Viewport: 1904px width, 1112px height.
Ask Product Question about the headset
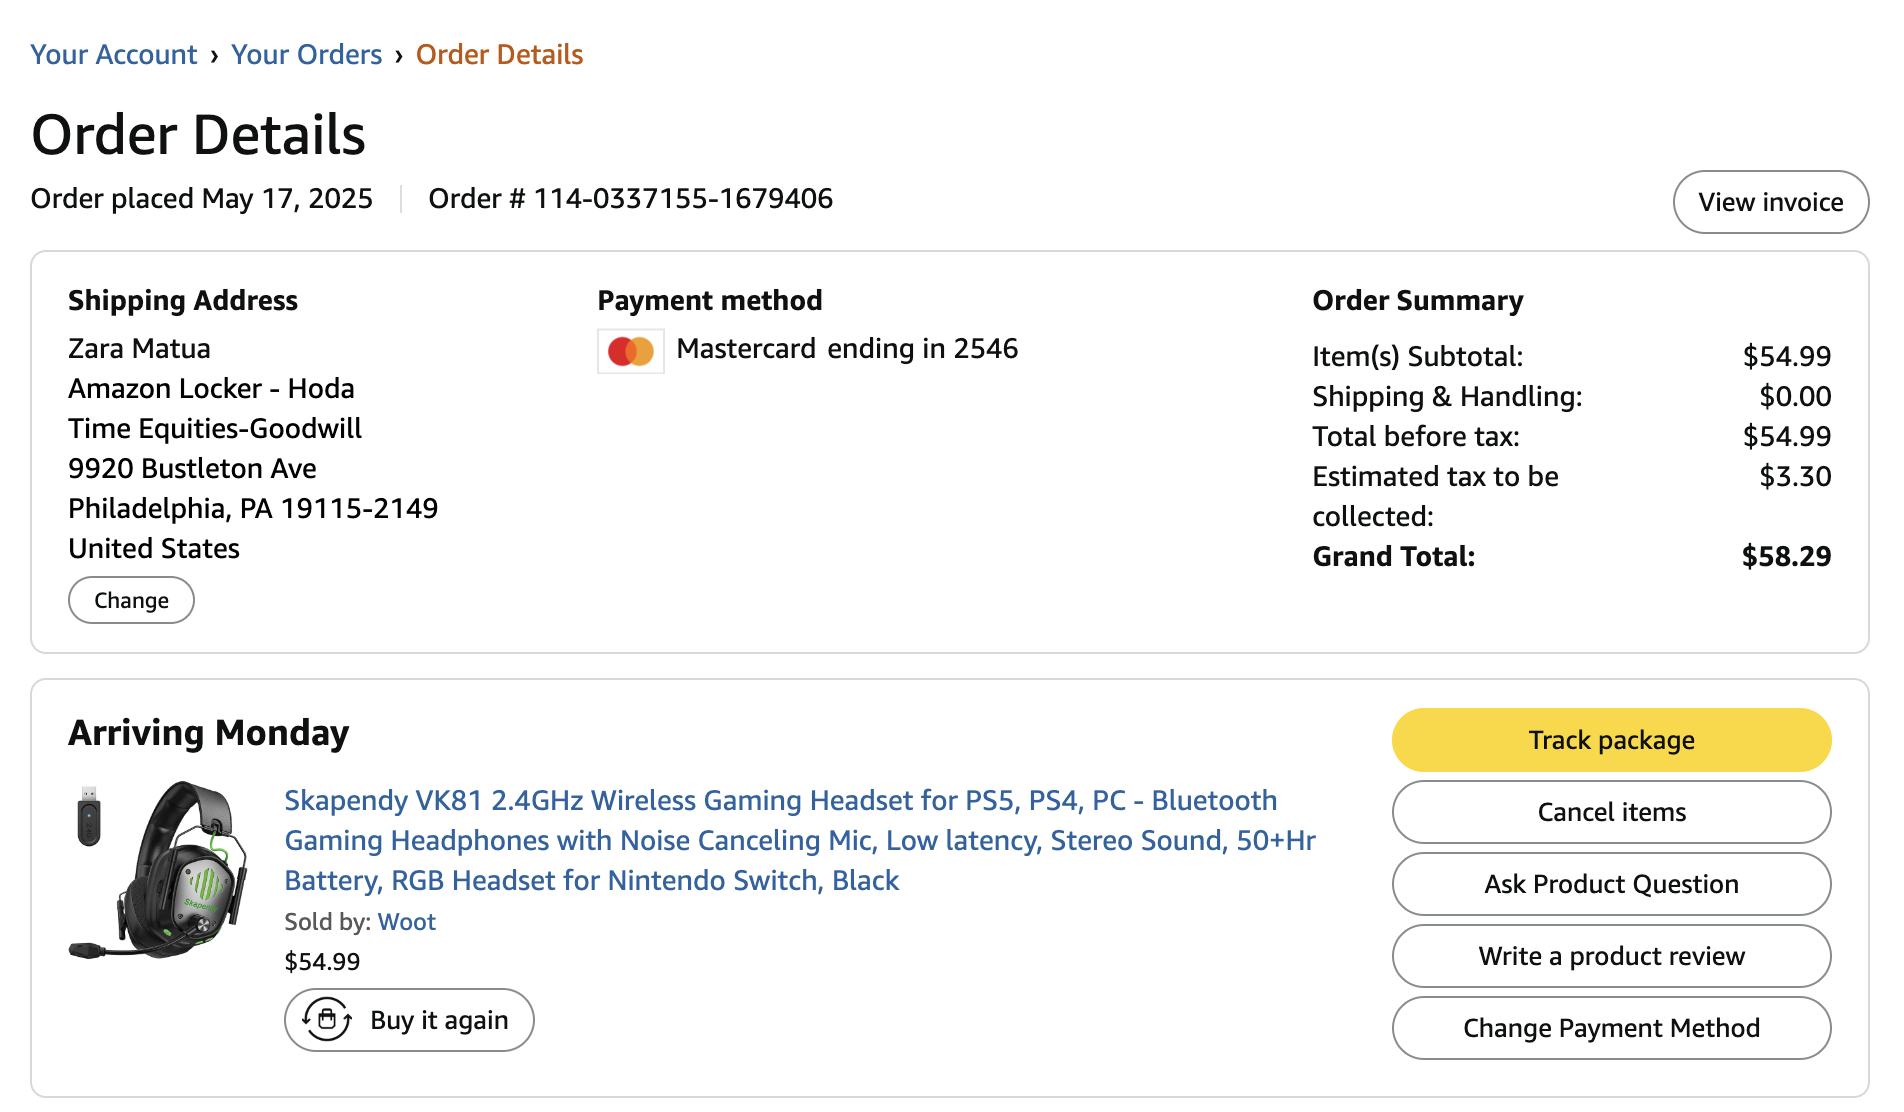[x=1611, y=884]
